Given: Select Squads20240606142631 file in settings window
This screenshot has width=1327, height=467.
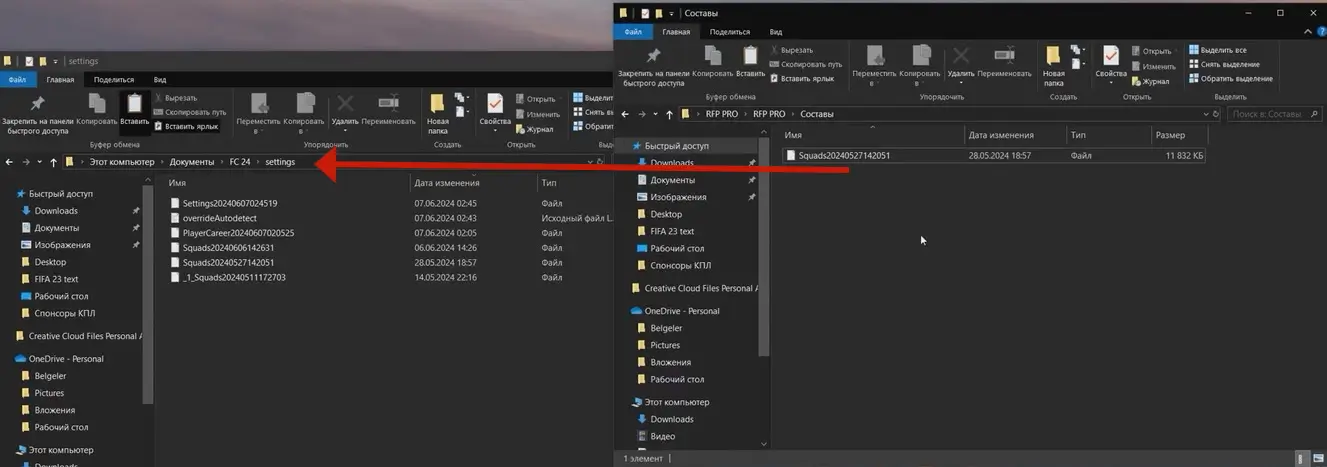Looking at the screenshot, I should [228, 248].
